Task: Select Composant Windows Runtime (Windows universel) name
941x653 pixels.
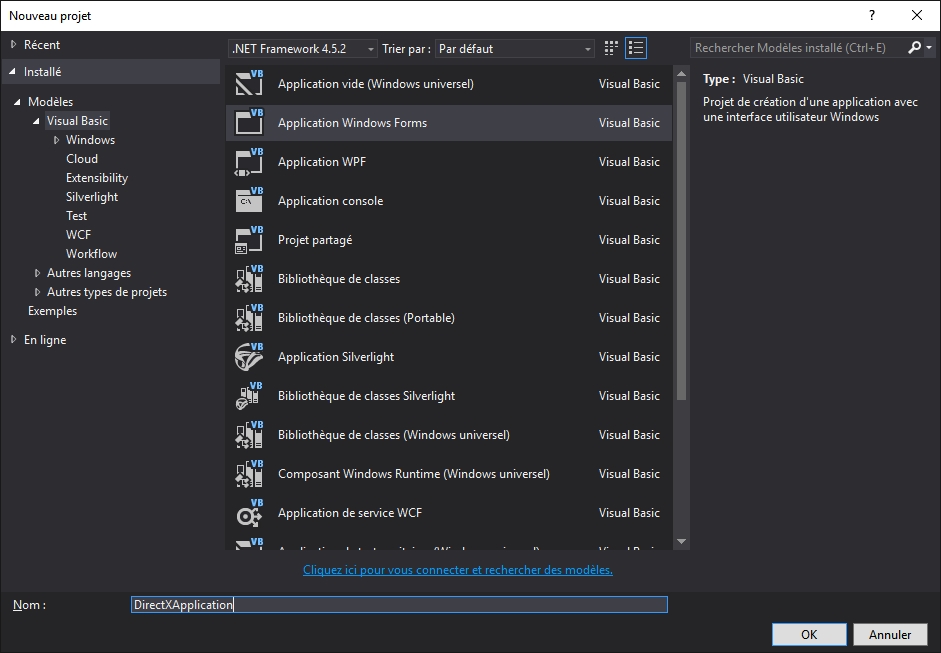Action: 413,474
